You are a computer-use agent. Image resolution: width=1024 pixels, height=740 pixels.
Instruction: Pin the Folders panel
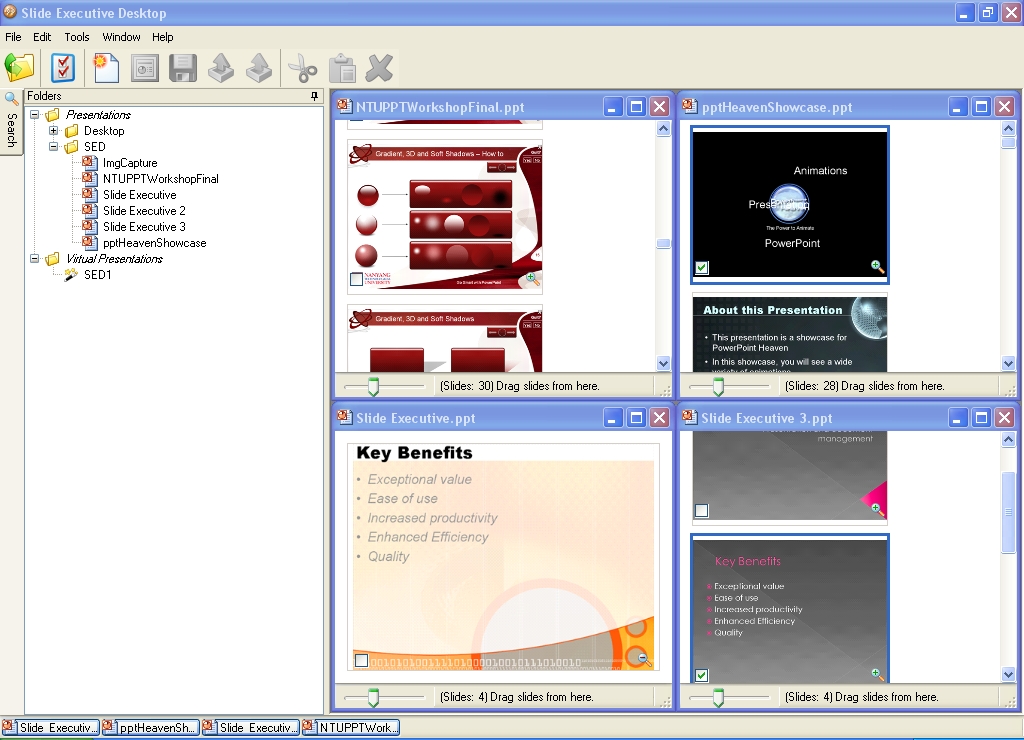click(x=314, y=96)
